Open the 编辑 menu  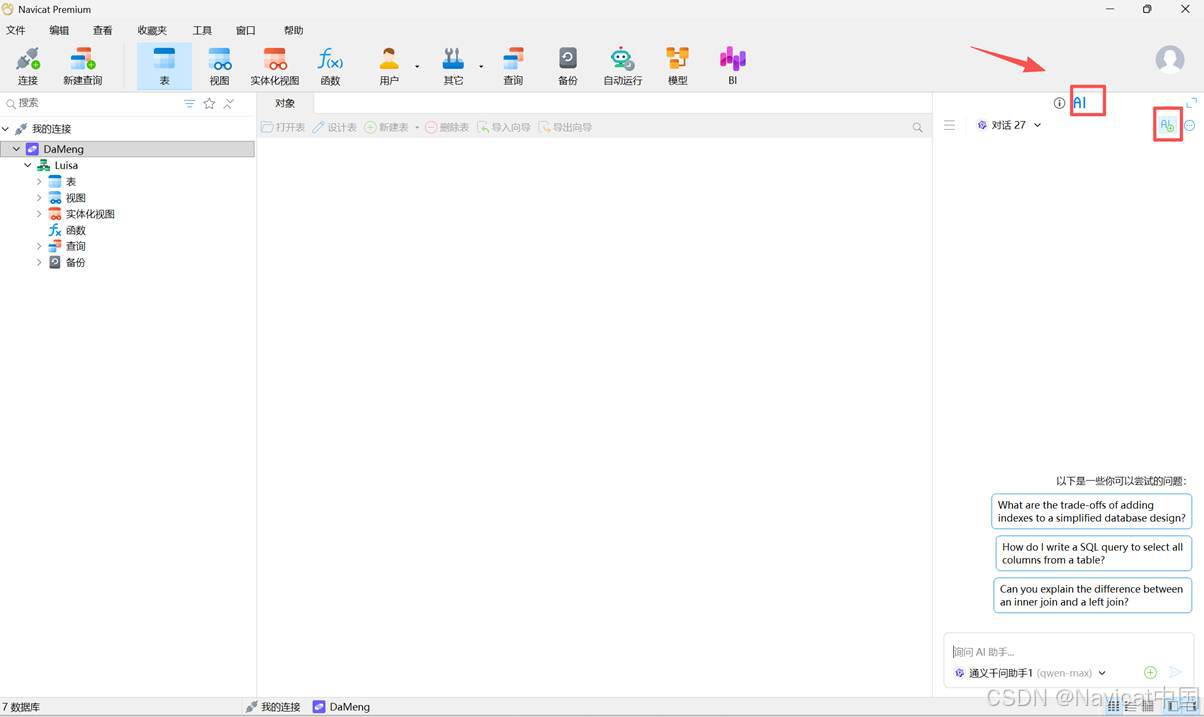tap(59, 31)
